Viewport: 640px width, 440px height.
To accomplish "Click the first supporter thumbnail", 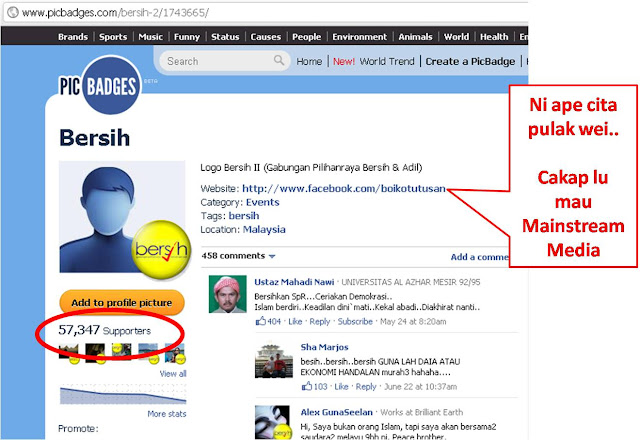I will pyautogui.click(x=69, y=352).
